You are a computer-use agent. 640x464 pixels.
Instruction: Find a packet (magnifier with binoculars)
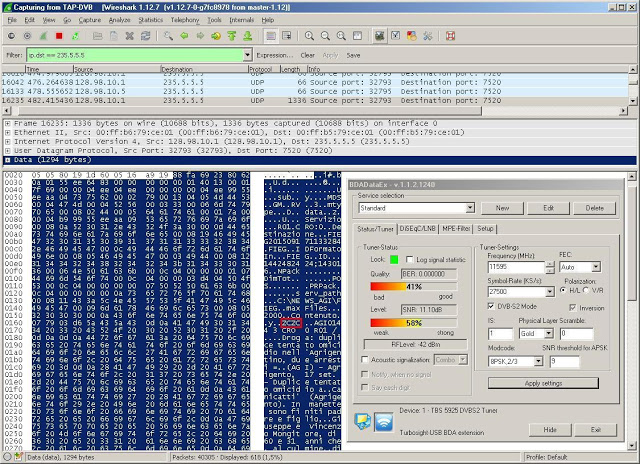(168, 36)
